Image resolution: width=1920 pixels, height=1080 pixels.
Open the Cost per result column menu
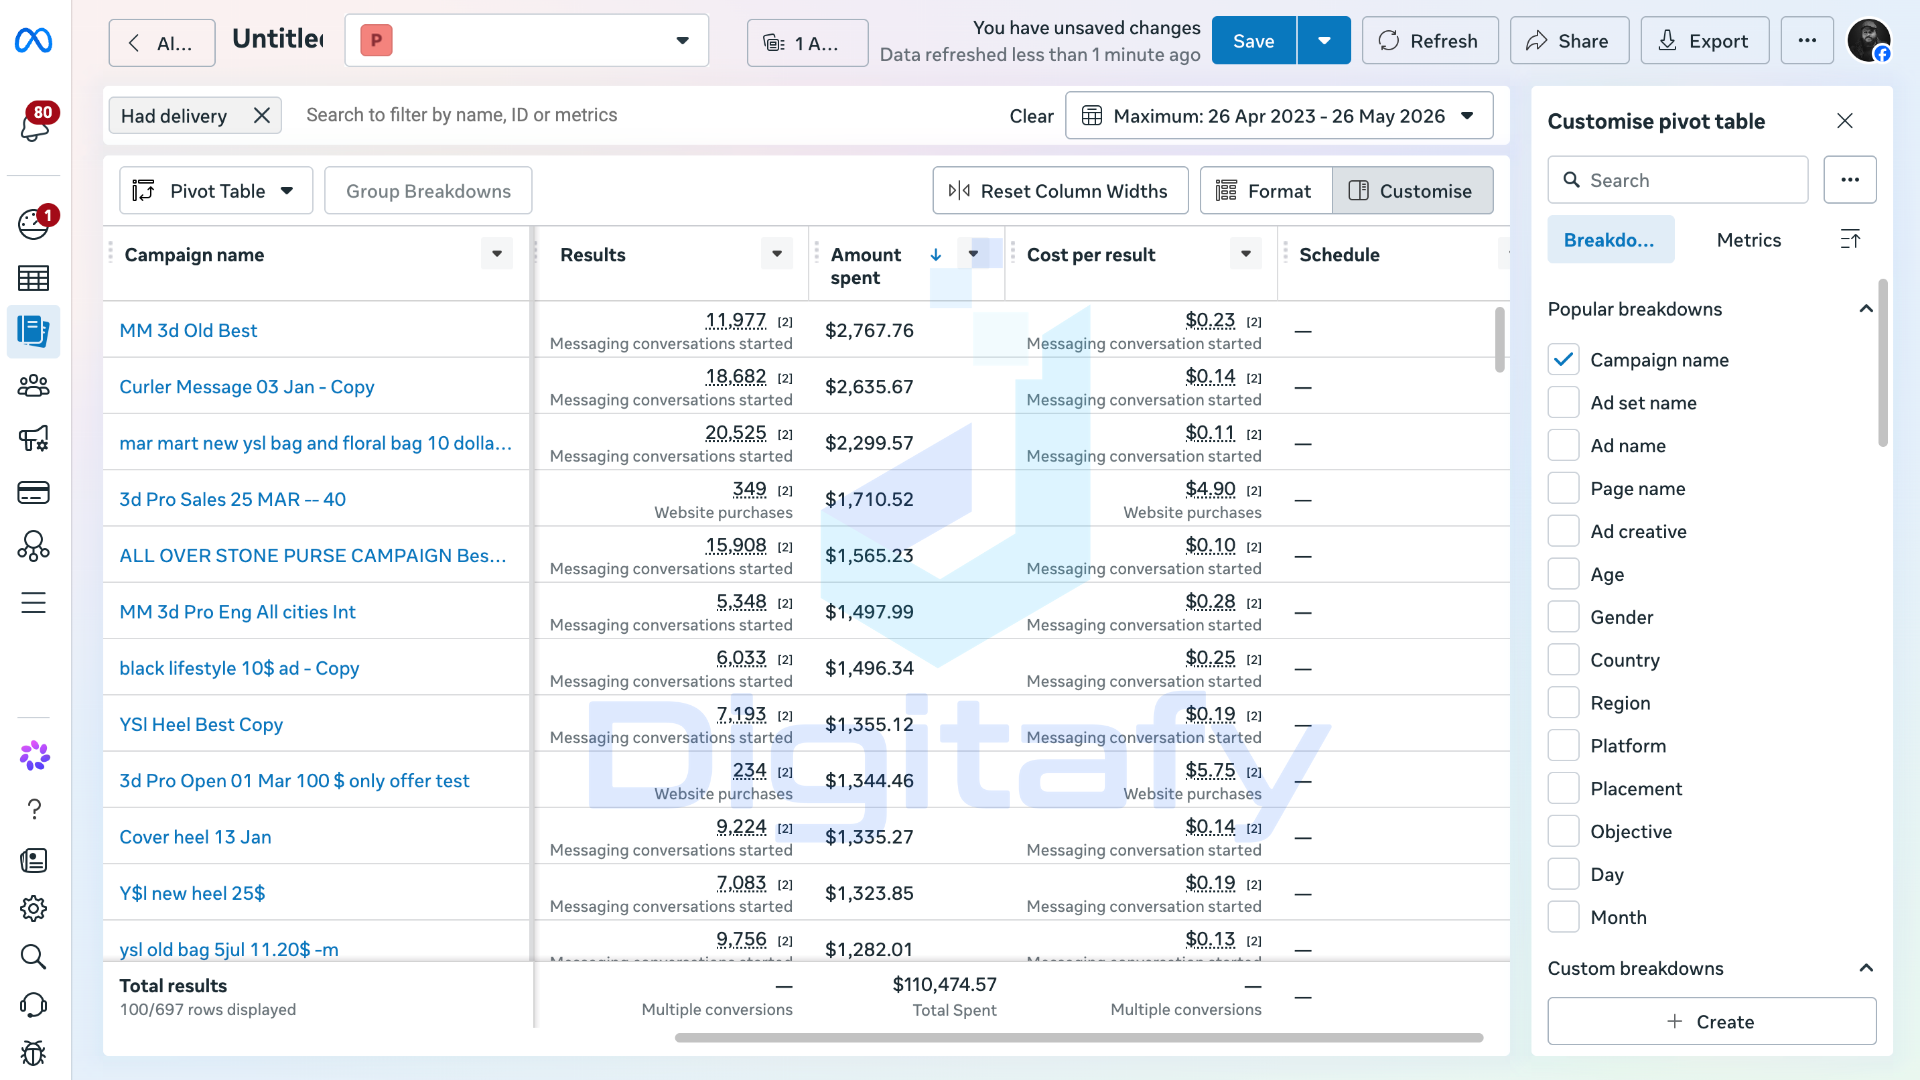tap(1246, 254)
